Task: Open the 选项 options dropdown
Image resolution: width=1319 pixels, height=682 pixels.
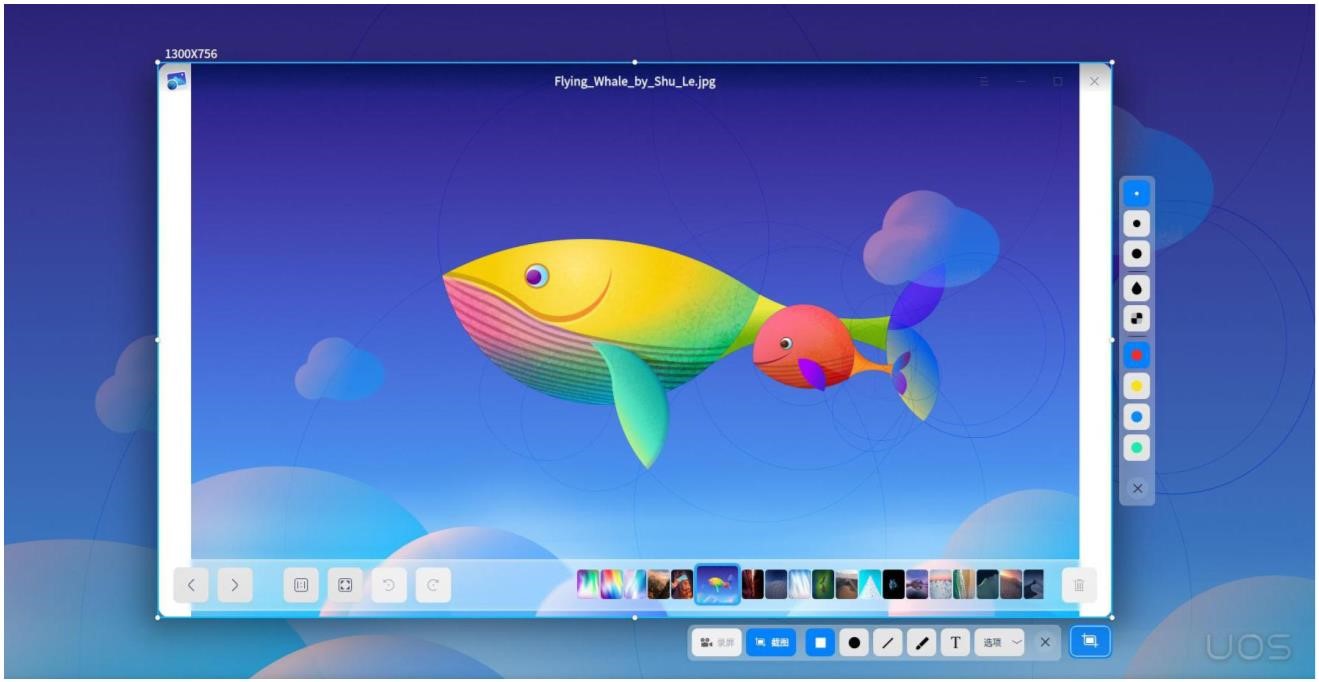Action: [x=1000, y=643]
